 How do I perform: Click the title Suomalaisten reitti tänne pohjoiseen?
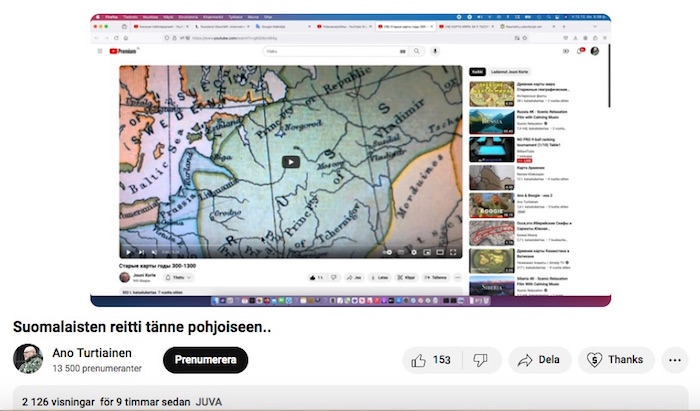tap(142, 327)
